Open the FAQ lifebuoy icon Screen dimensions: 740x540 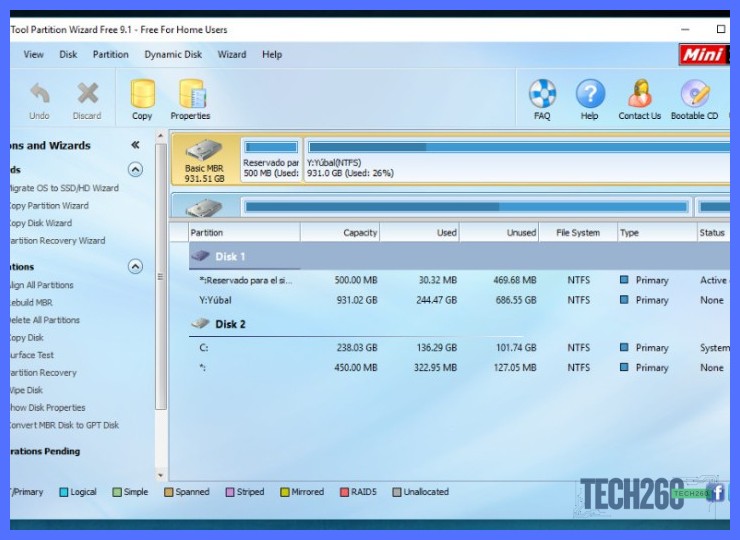(x=542, y=93)
